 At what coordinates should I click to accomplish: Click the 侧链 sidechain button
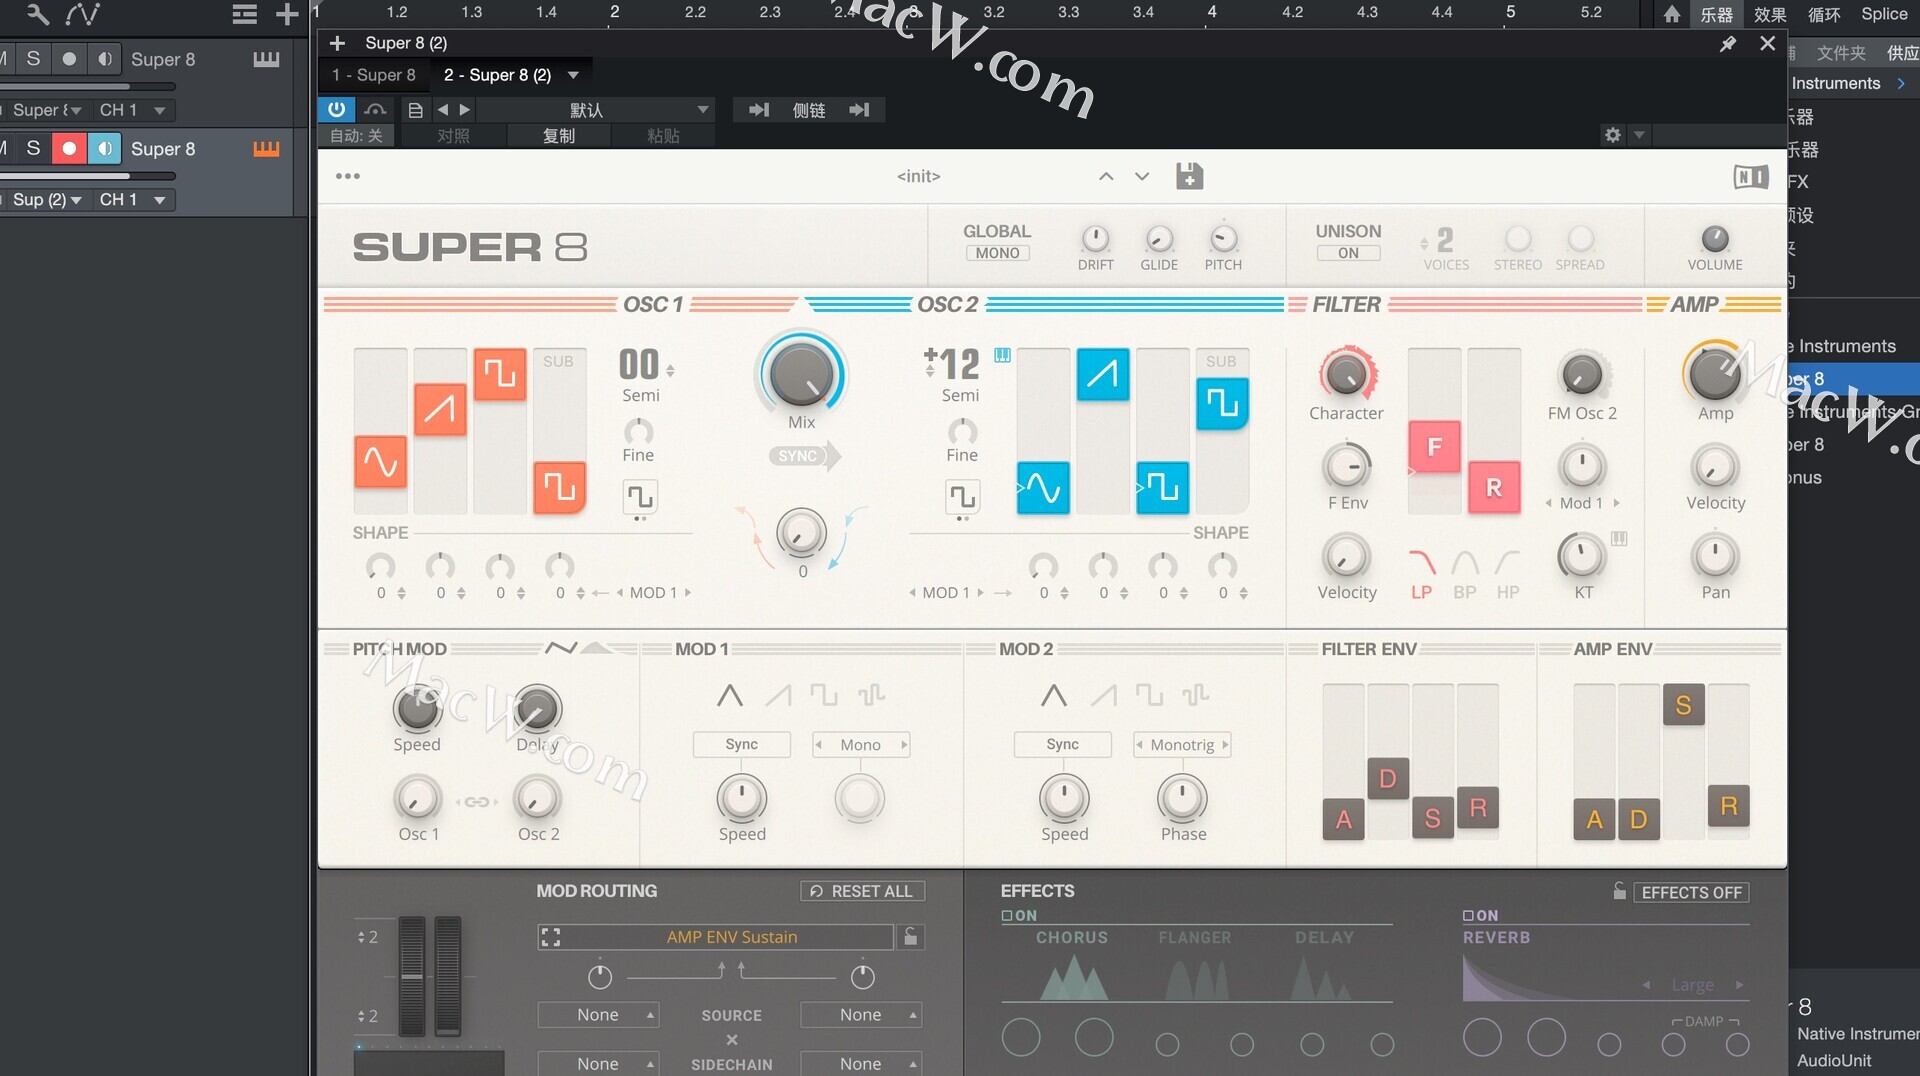(809, 110)
